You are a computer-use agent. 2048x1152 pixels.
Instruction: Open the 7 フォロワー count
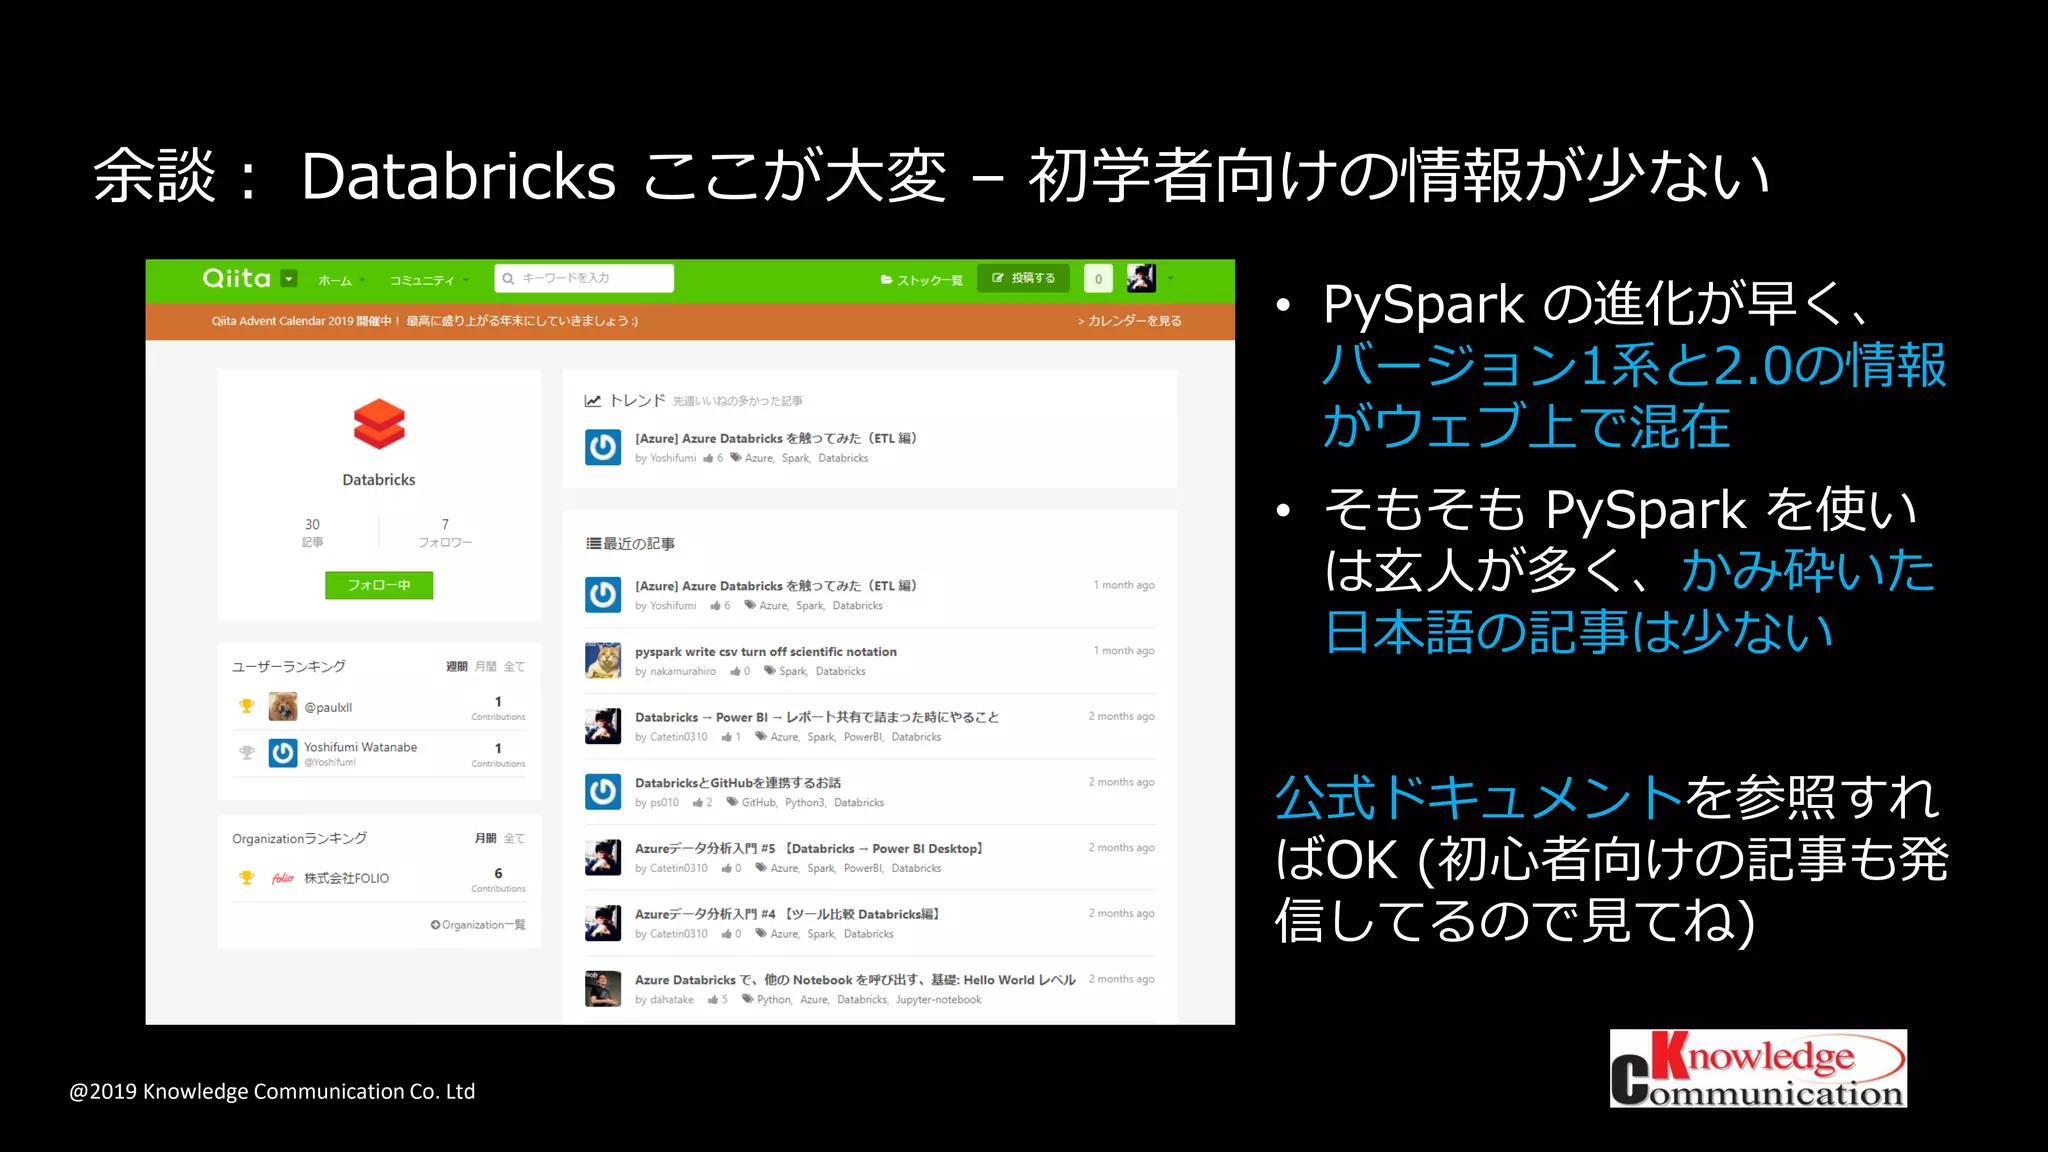(445, 532)
